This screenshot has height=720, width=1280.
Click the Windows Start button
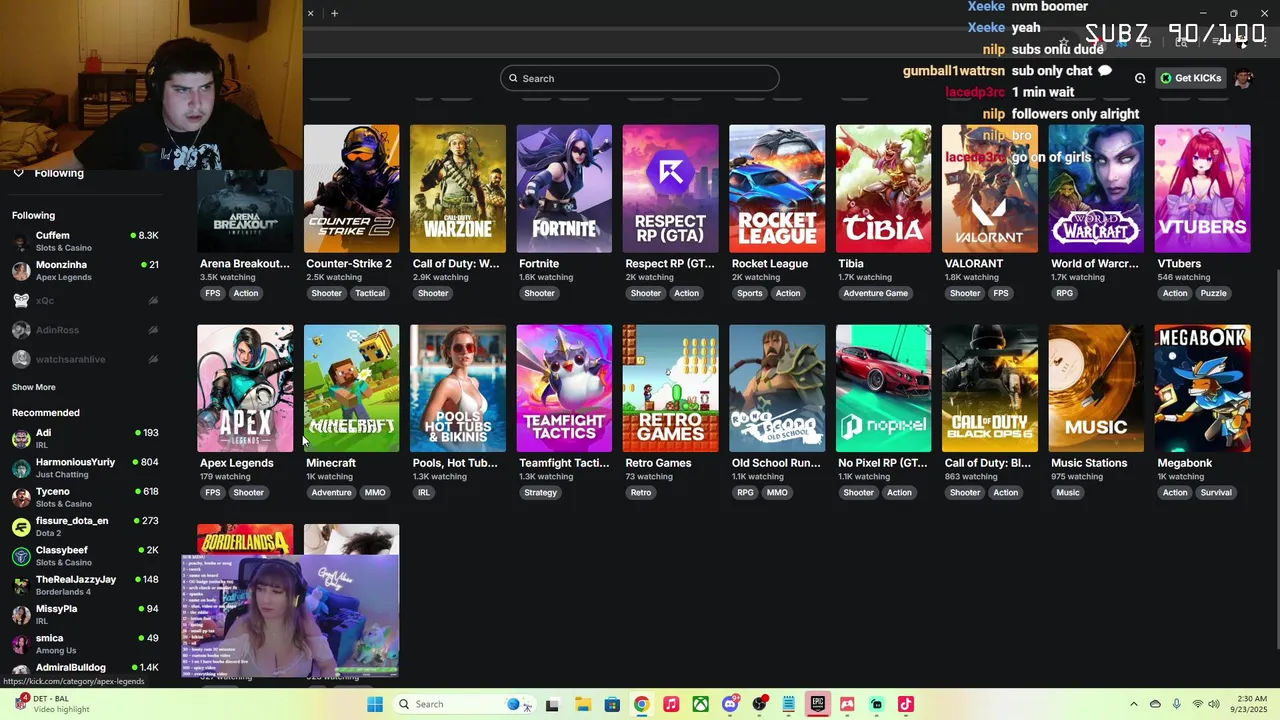point(375,704)
